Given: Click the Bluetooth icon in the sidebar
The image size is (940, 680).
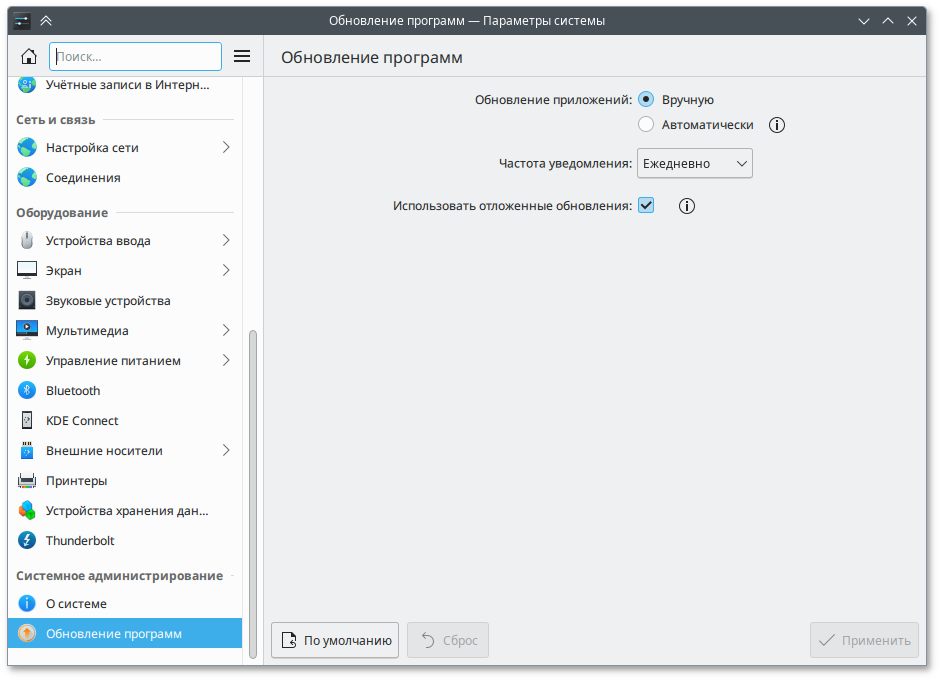Looking at the screenshot, I should (27, 391).
